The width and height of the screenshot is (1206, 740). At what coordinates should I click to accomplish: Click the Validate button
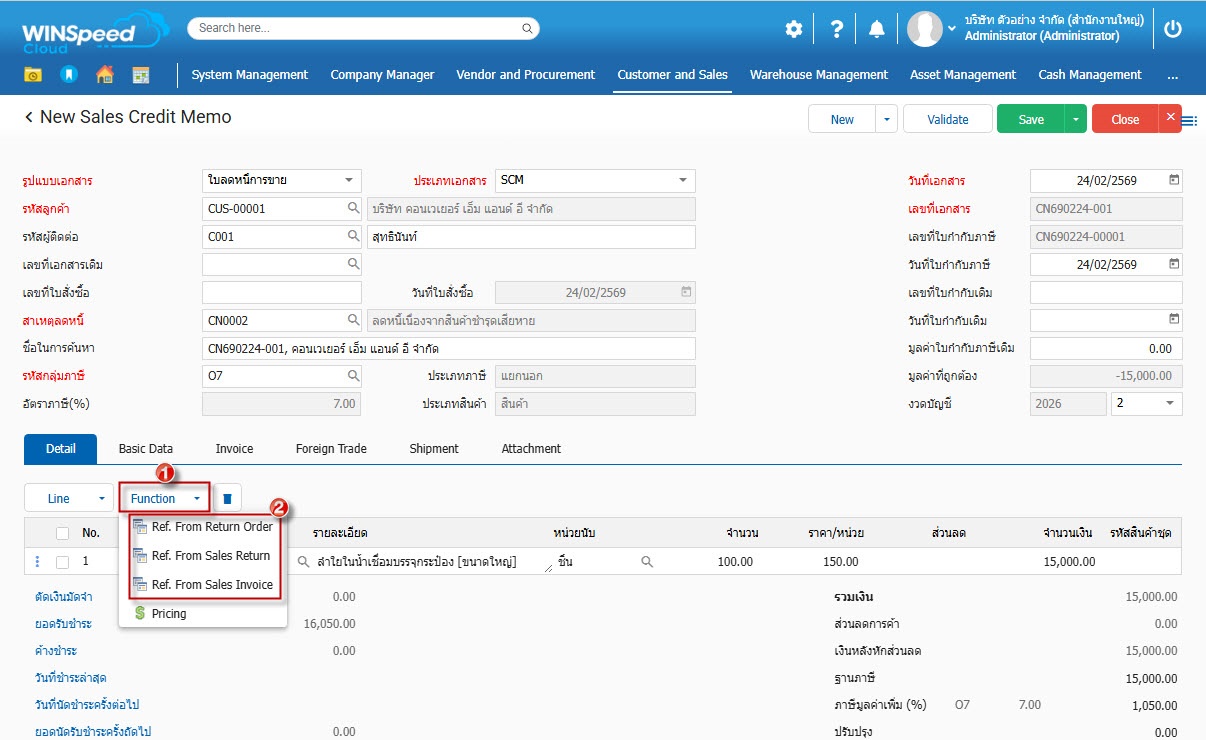click(947, 119)
